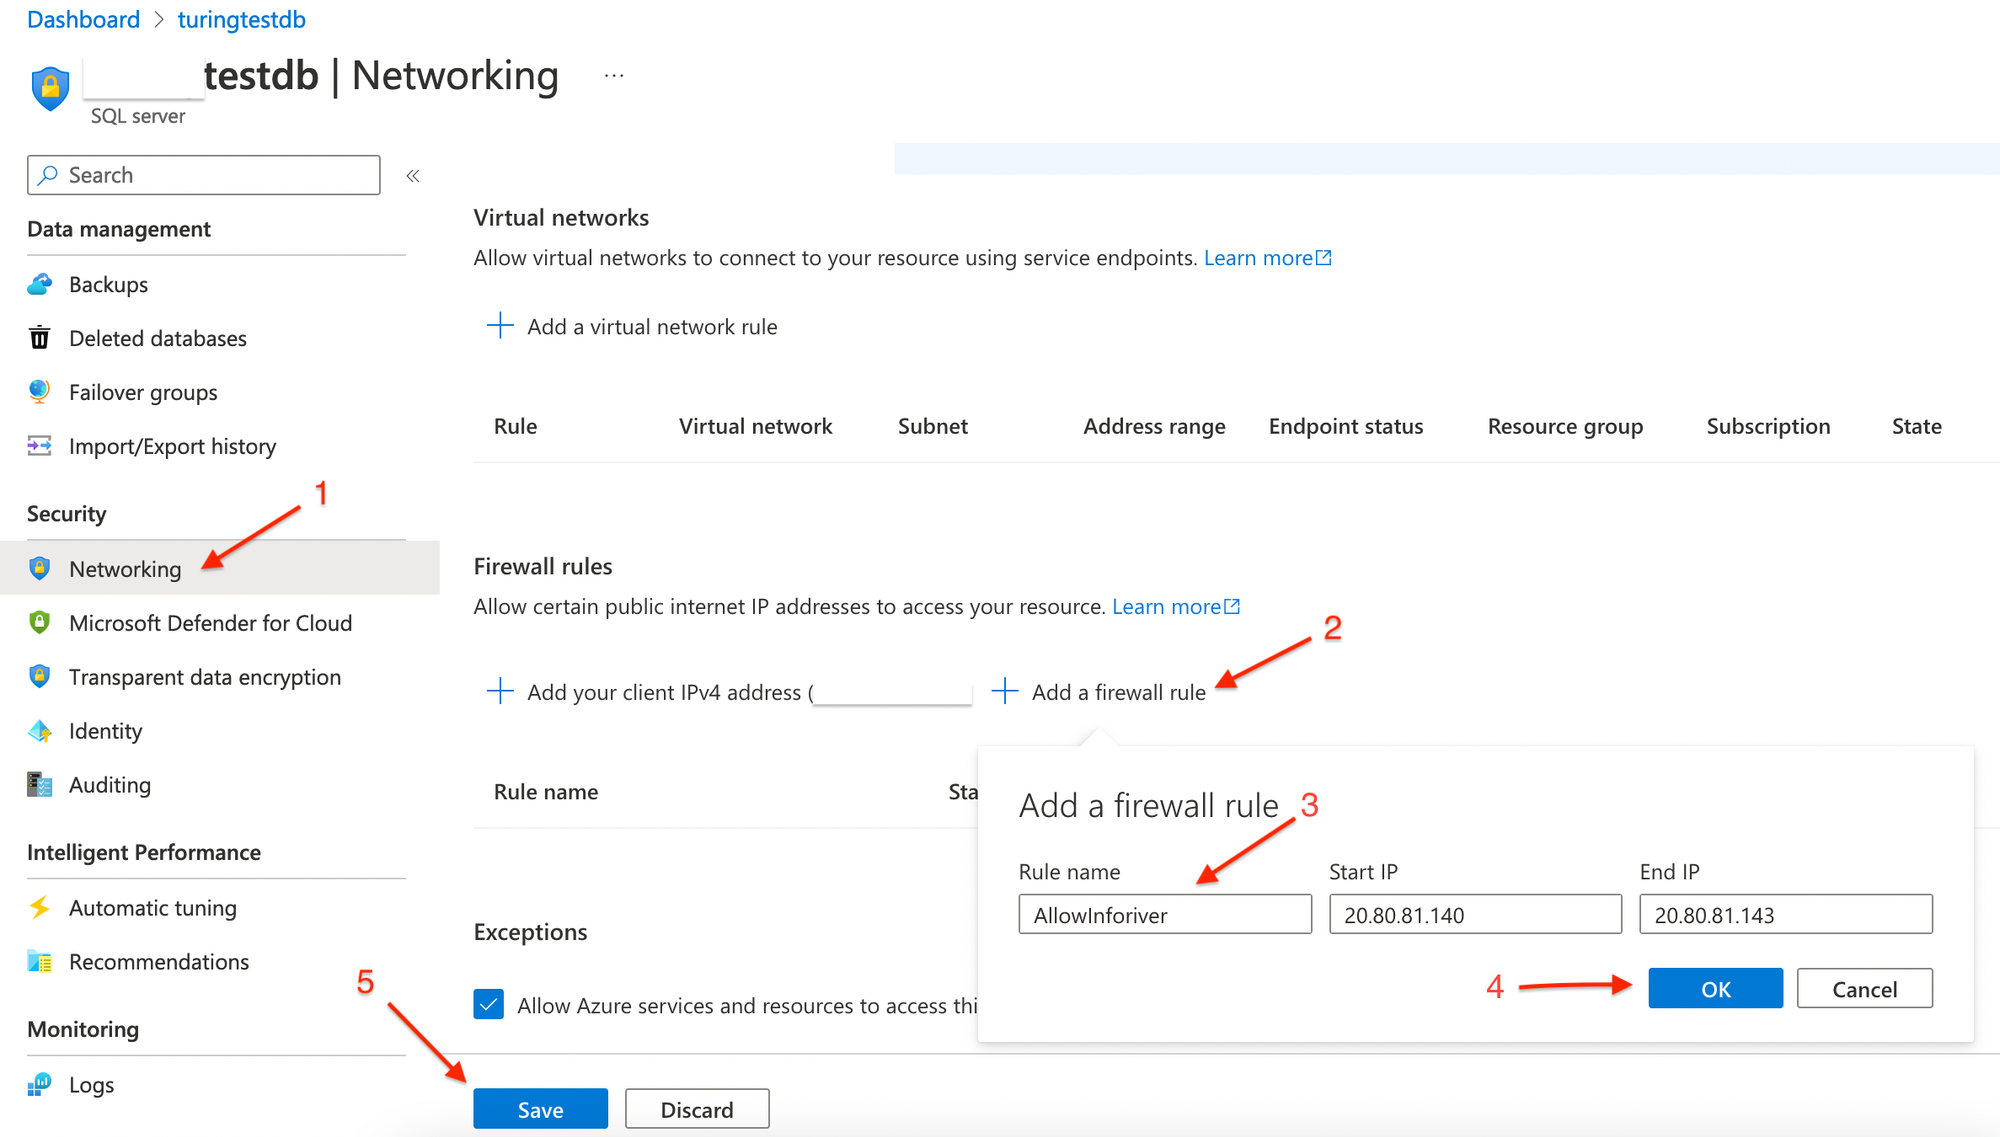
Task: Click the Import/Export history icon
Action: [x=40, y=446]
